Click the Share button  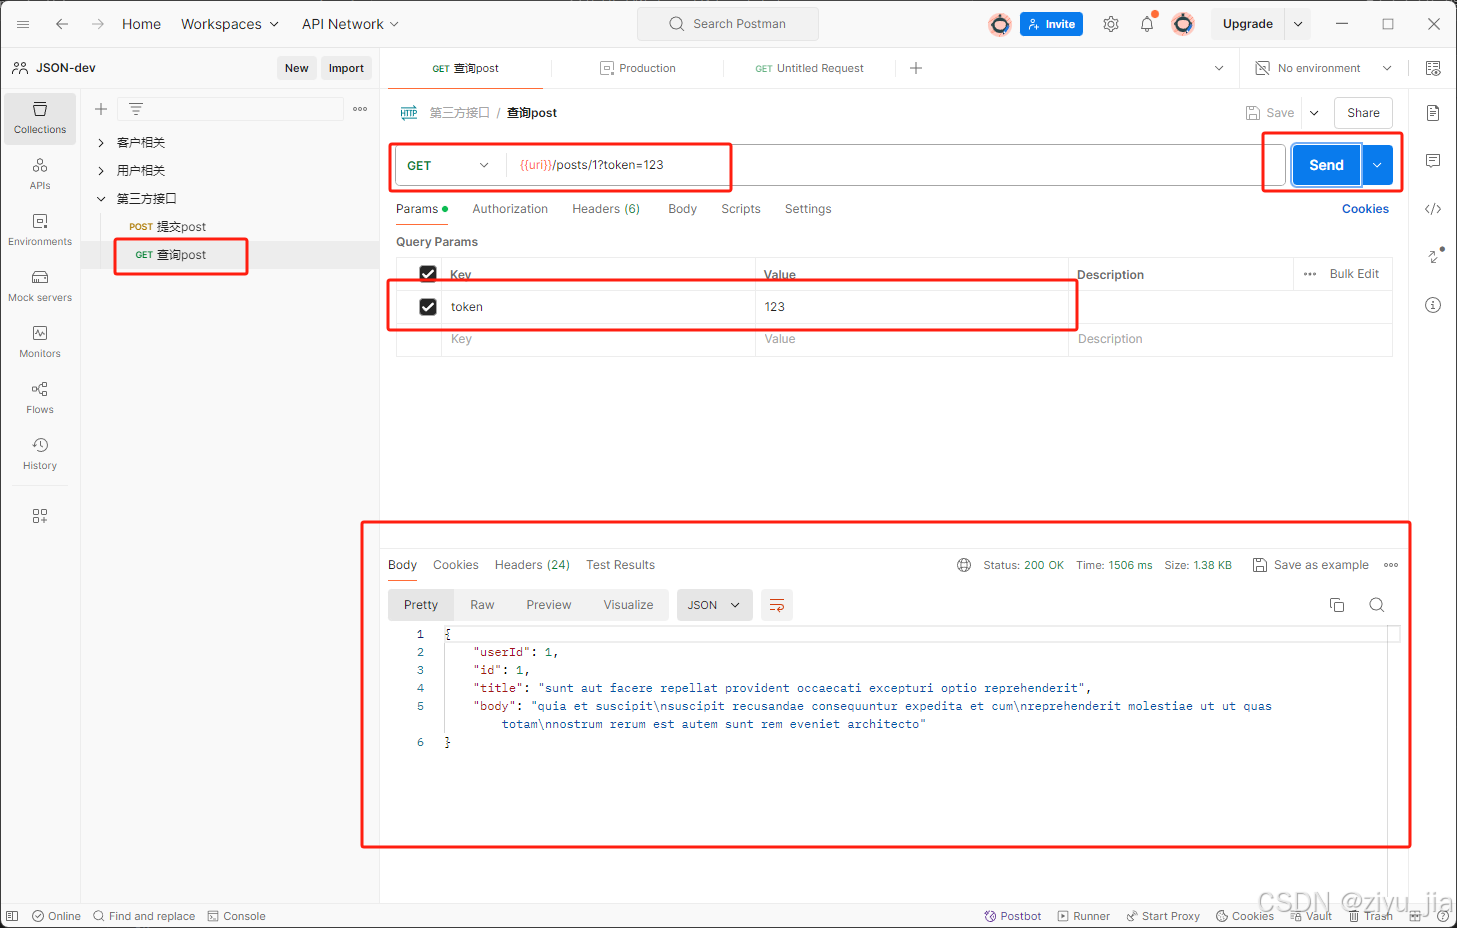1363,113
